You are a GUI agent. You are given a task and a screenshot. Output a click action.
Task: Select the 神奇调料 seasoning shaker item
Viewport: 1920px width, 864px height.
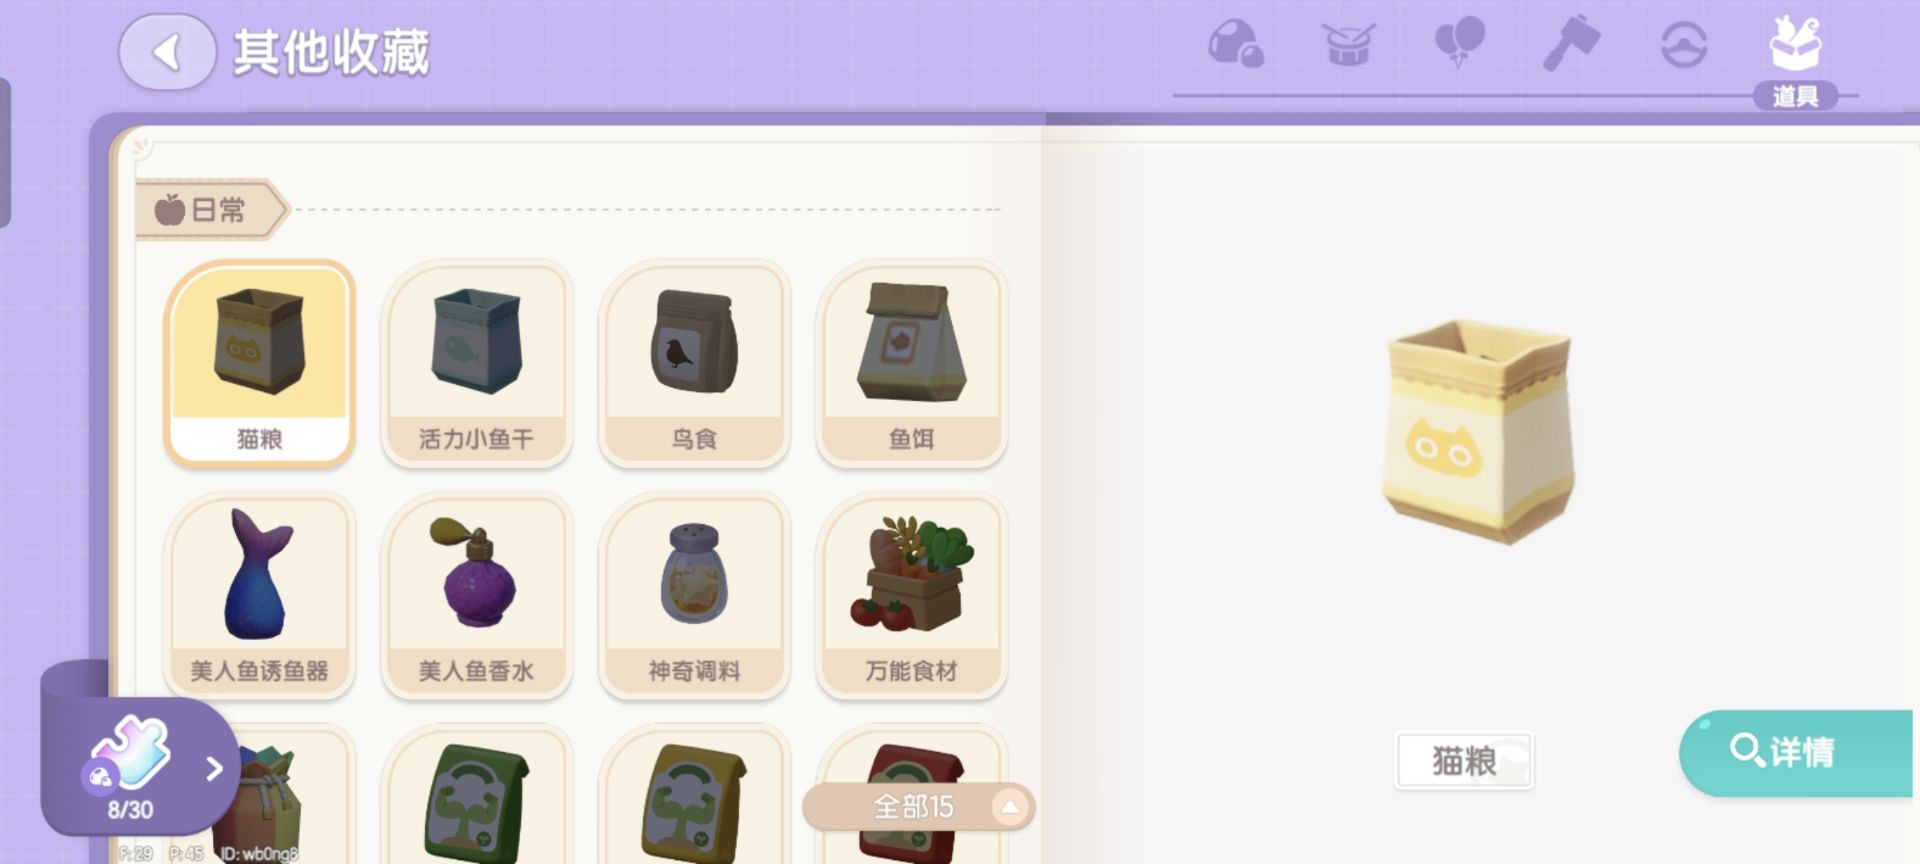click(694, 596)
